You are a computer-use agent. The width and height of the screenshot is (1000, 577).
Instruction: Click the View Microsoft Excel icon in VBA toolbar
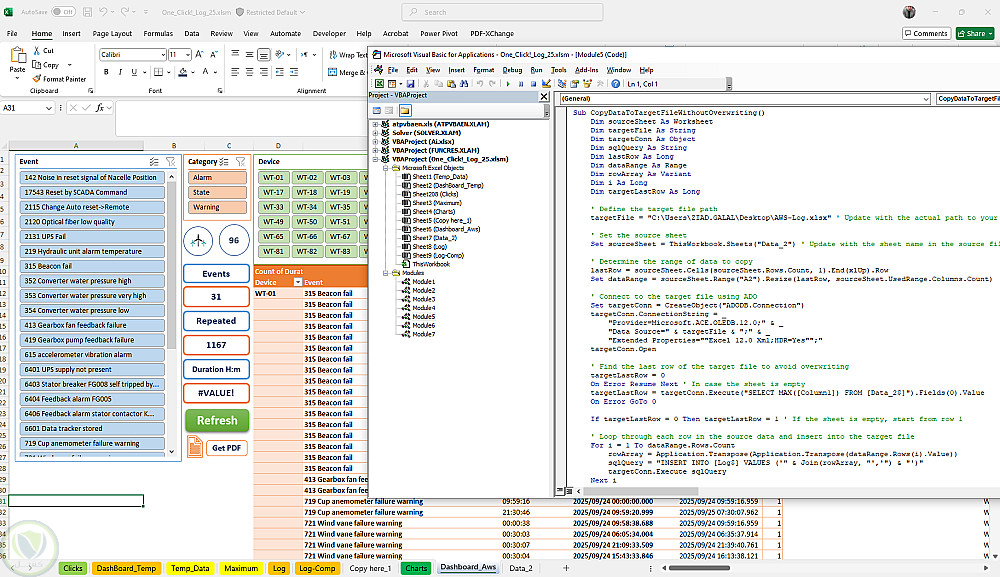pyautogui.click(x=379, y=85)
